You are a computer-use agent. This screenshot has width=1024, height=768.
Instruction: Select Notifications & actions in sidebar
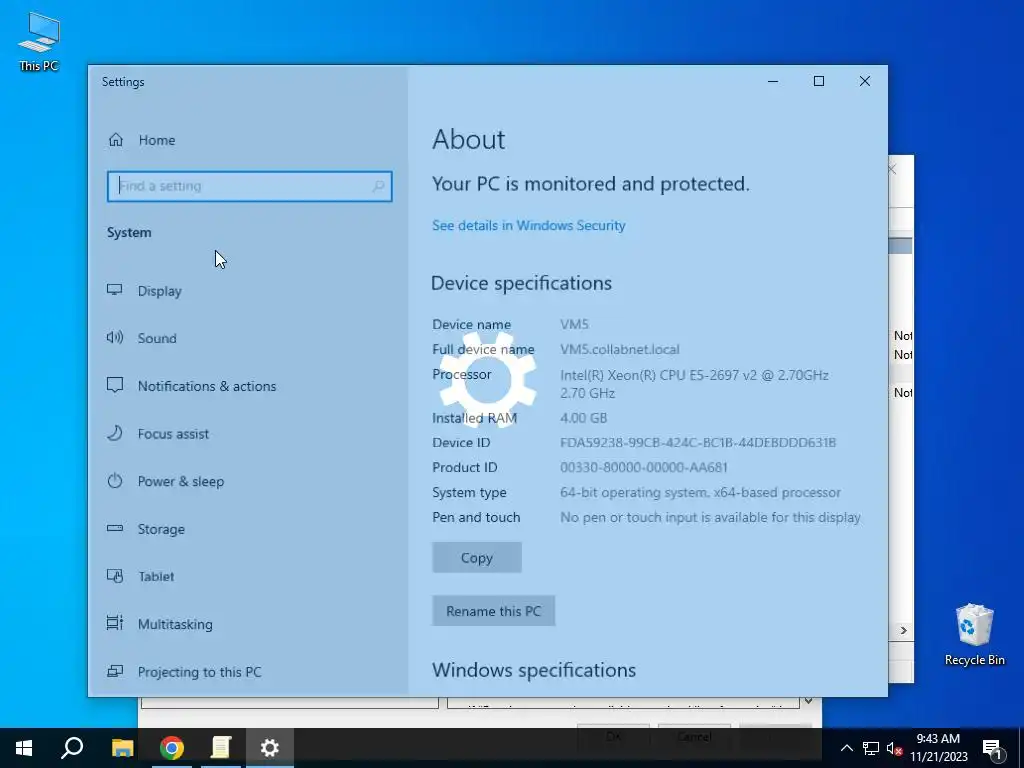206,386
